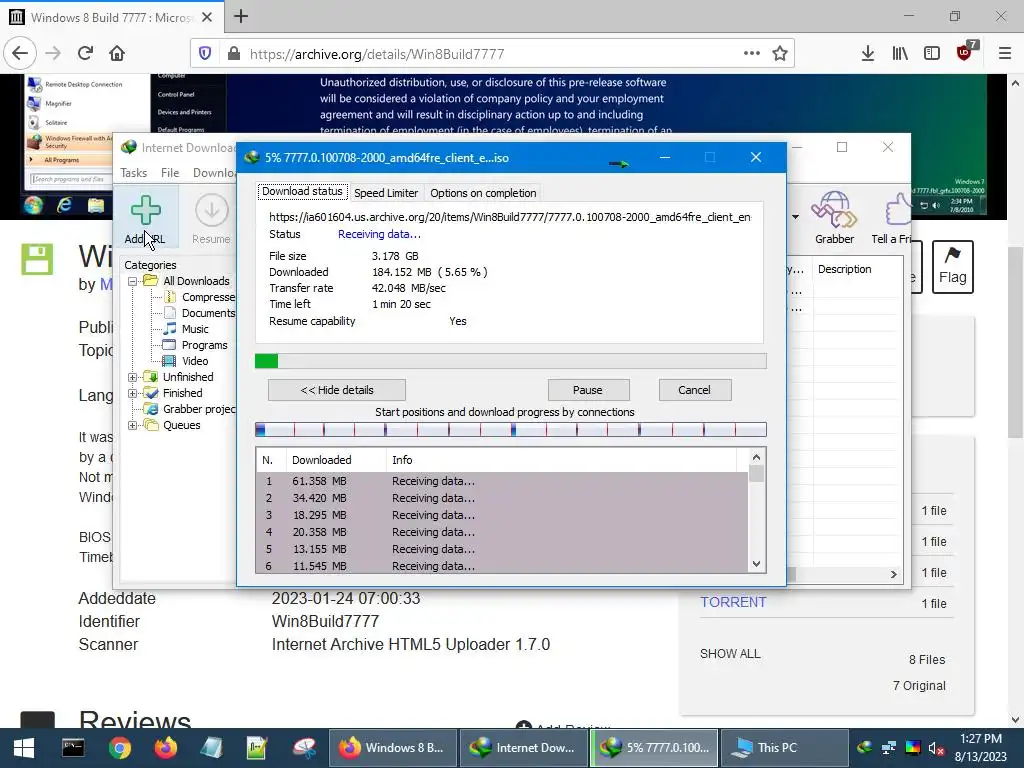Switch to the Speed Limiter tab
1024x768 pixels.
[x=386, y=193]
